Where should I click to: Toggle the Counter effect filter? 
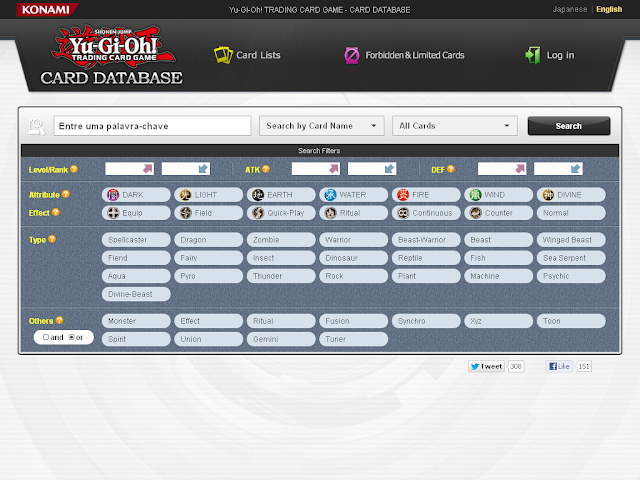498,213
